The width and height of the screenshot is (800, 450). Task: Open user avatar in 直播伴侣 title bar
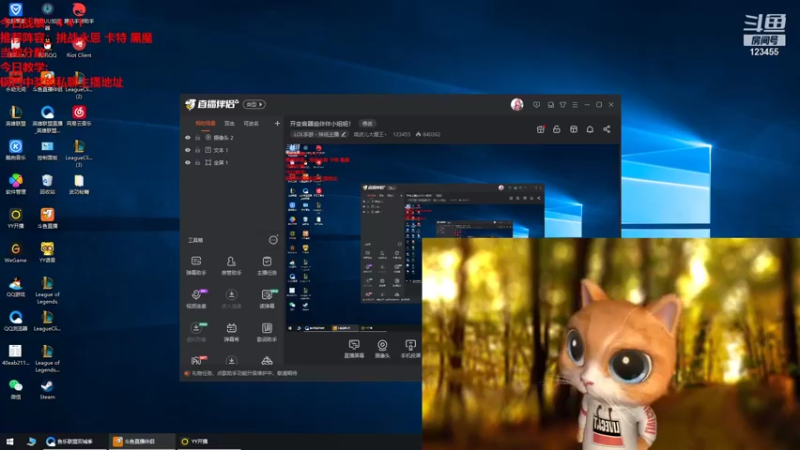[x=517, y=105]
